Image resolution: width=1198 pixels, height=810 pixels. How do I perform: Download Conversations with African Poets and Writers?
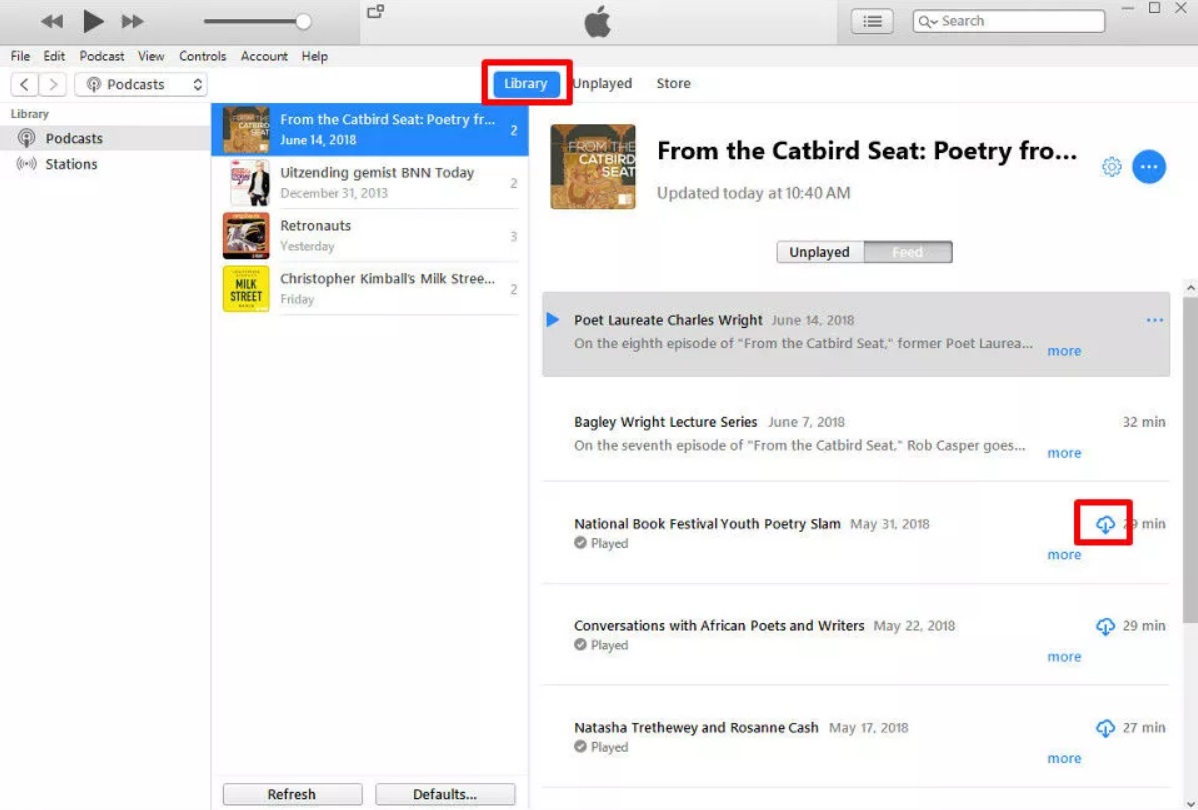click(x=1105, y=626)
